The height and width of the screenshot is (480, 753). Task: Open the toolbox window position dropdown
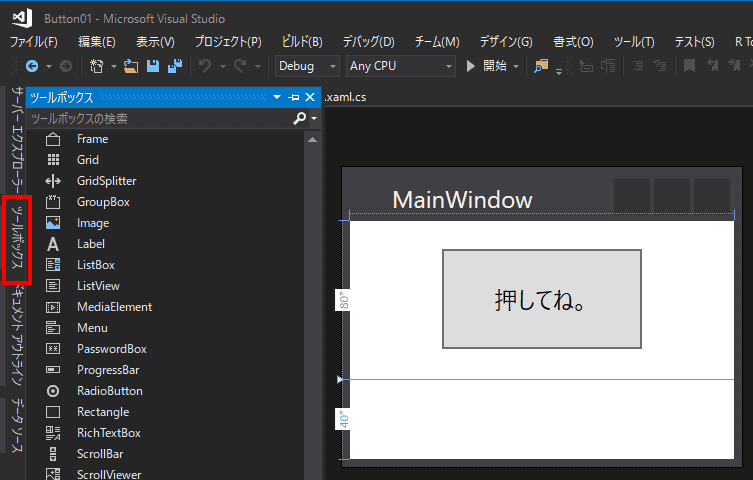pos(277,97)
